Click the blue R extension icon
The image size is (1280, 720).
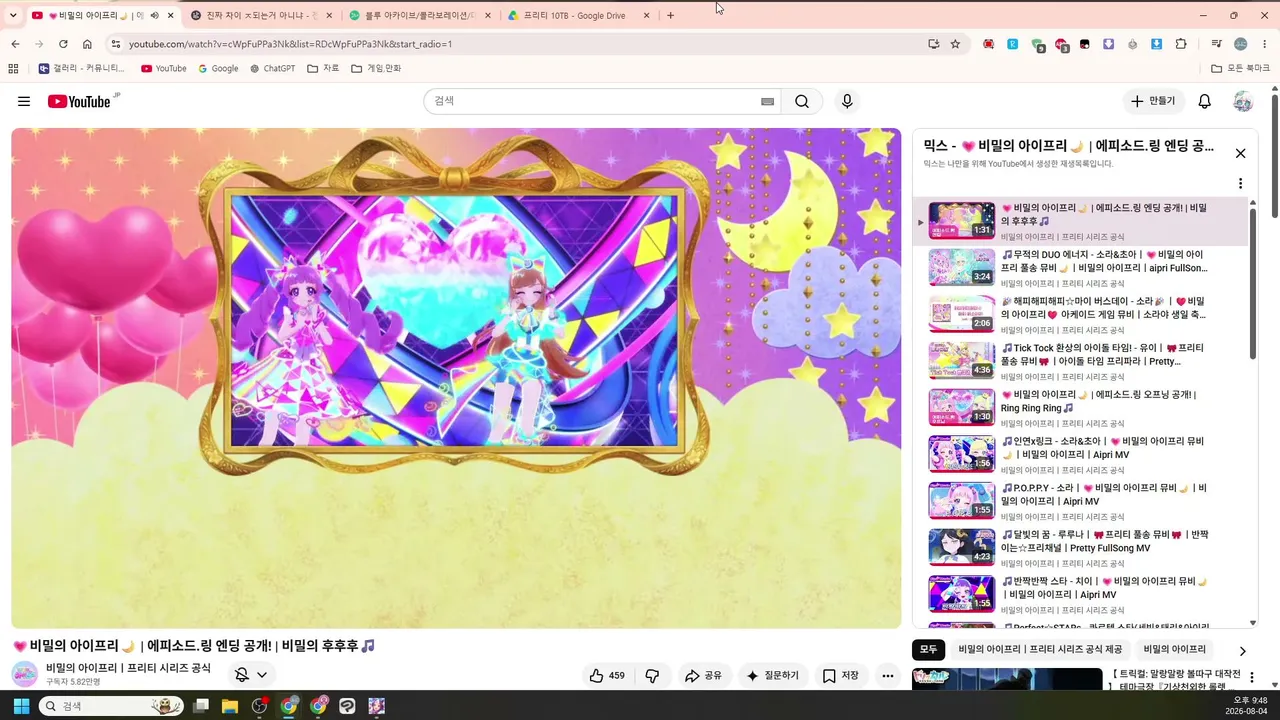[1013, 44]
